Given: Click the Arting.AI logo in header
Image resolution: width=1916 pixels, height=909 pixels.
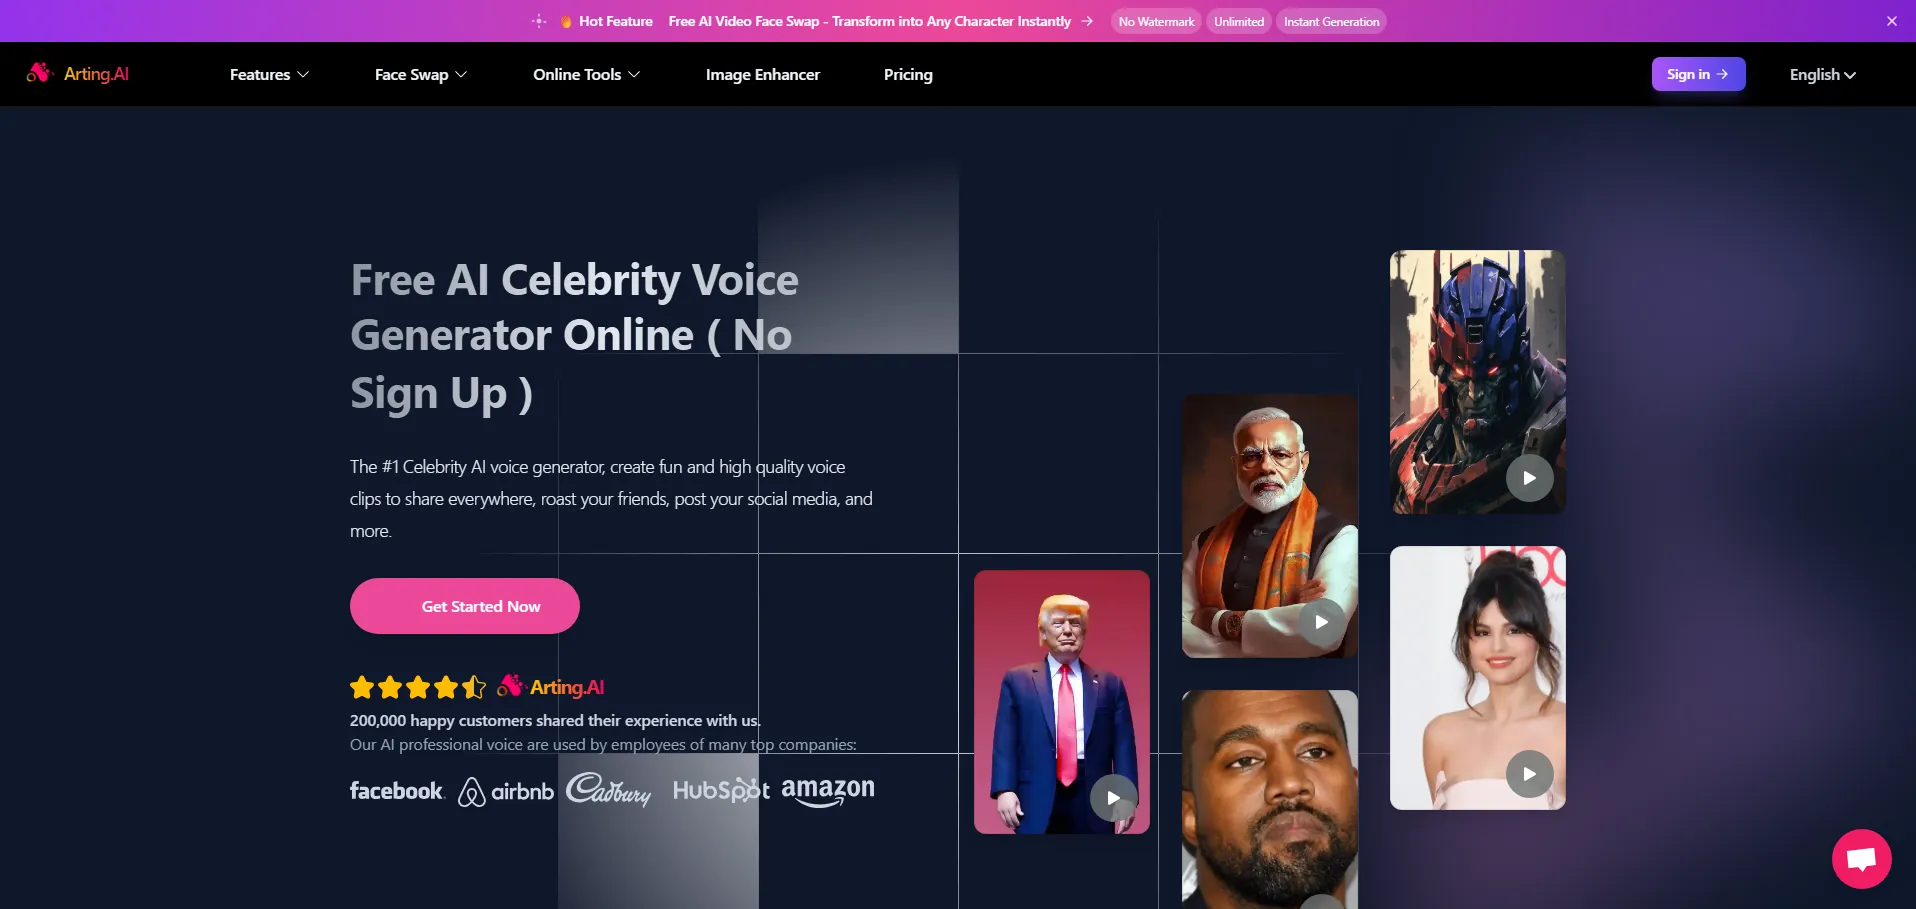Looking at the screenshot, I should pyautogui.click(x=78, y=73).
